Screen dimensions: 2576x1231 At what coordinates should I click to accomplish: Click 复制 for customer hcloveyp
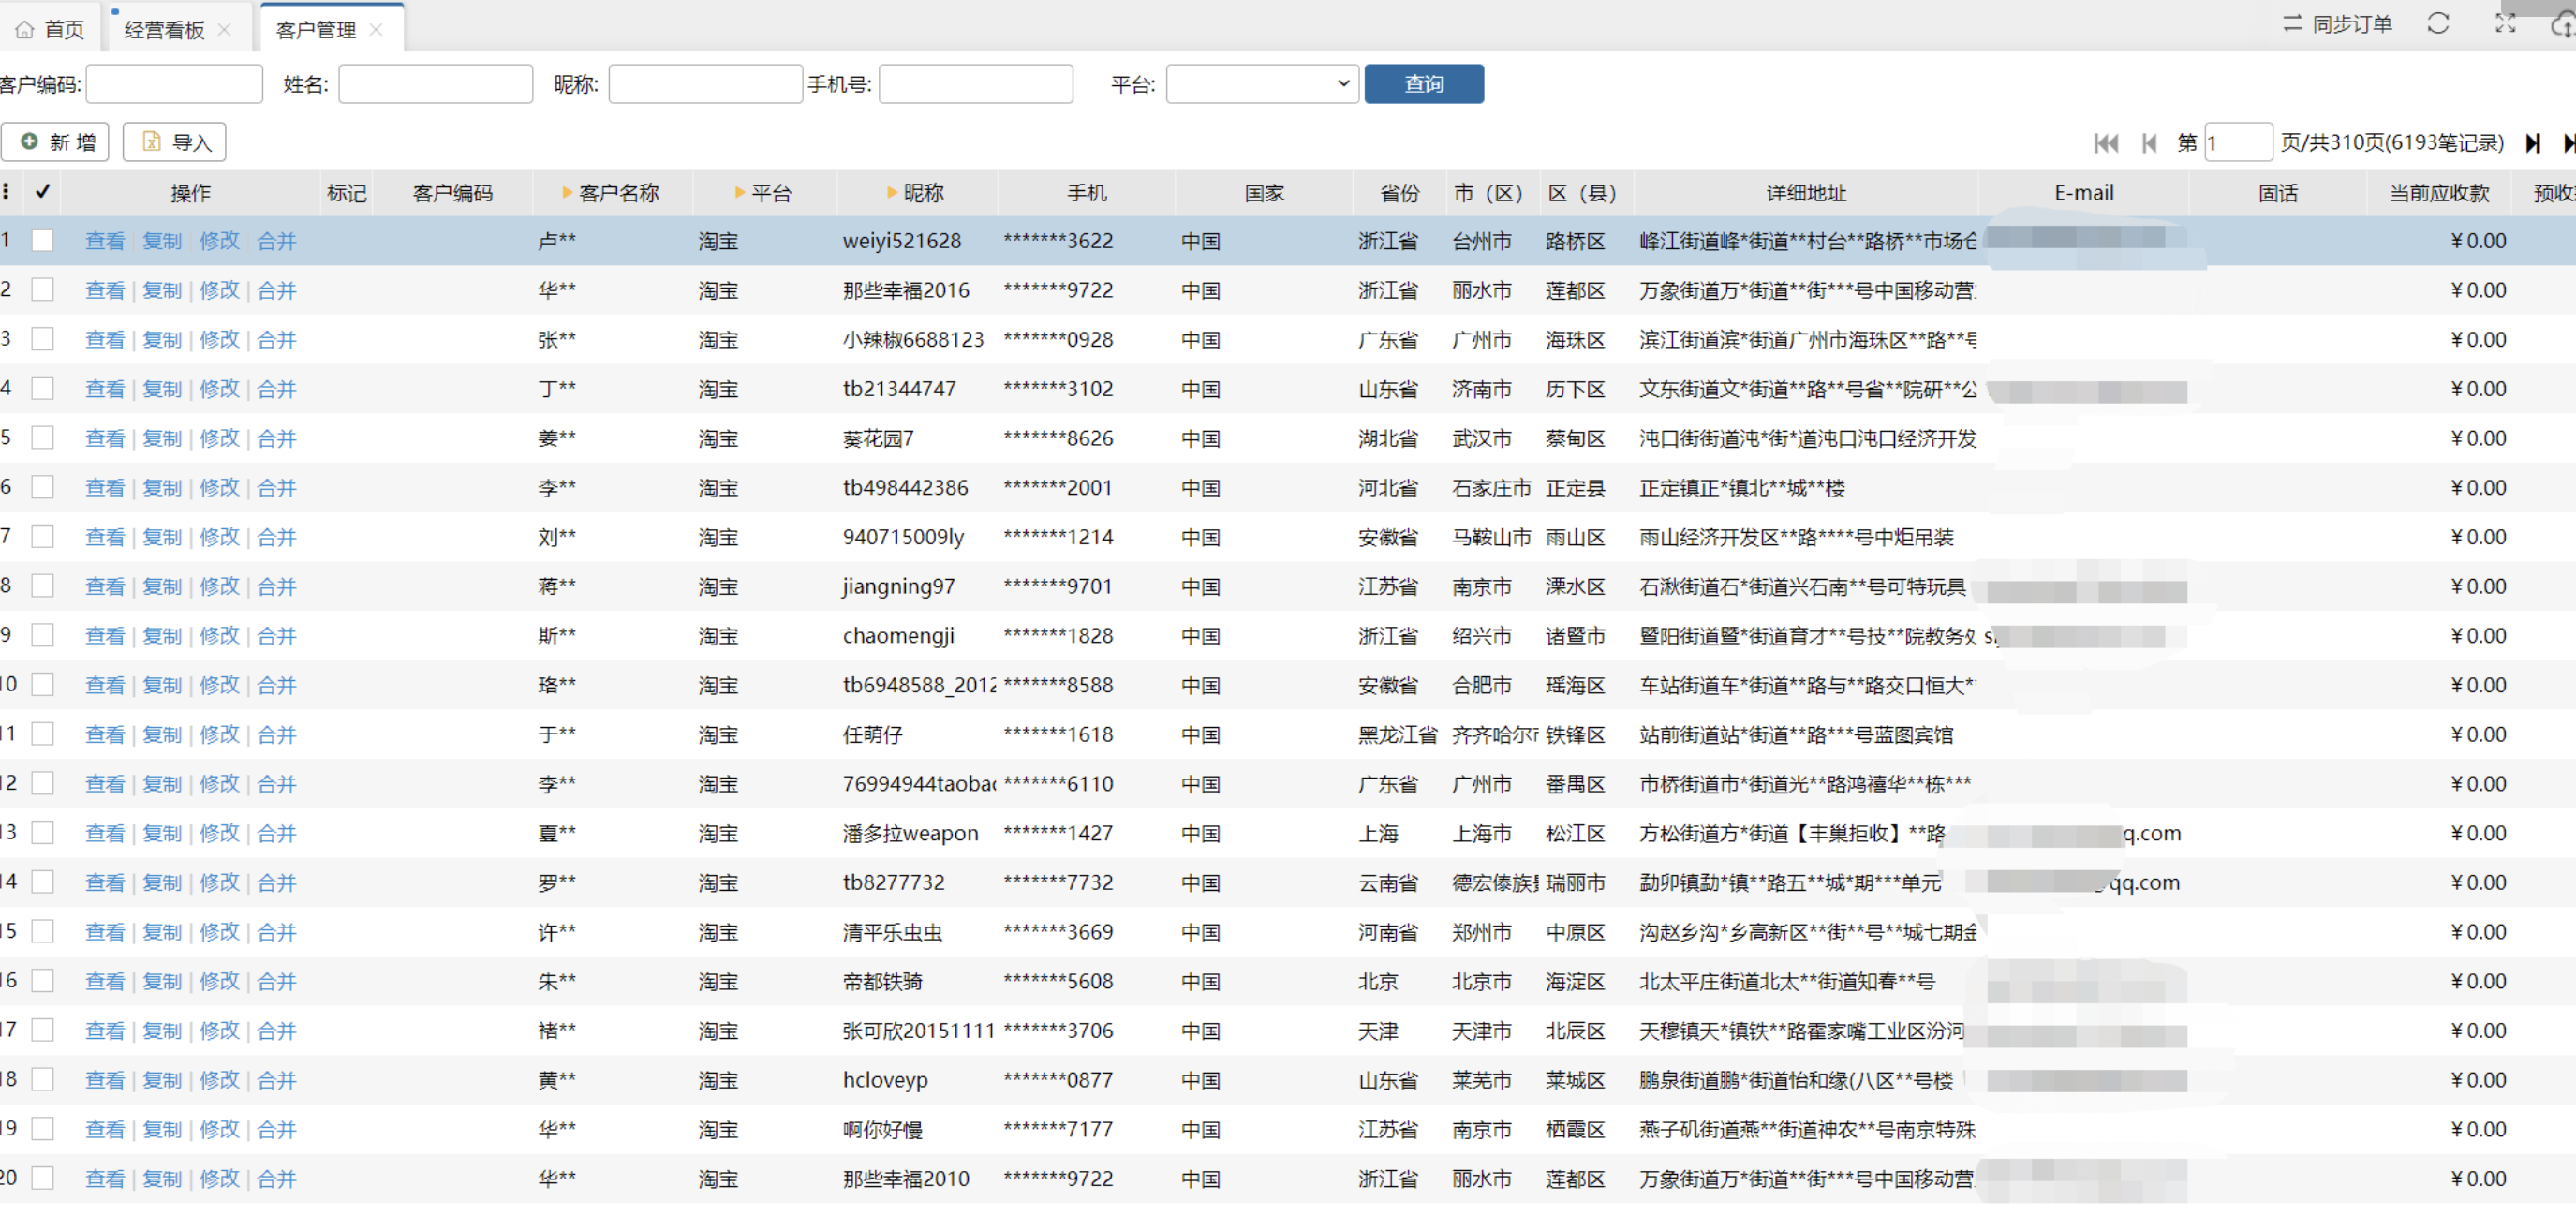162,1080
